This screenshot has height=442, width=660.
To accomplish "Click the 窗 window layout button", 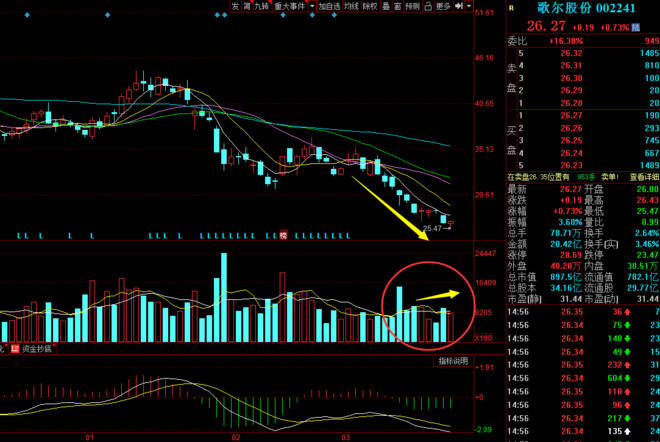I will pos(397,6).
